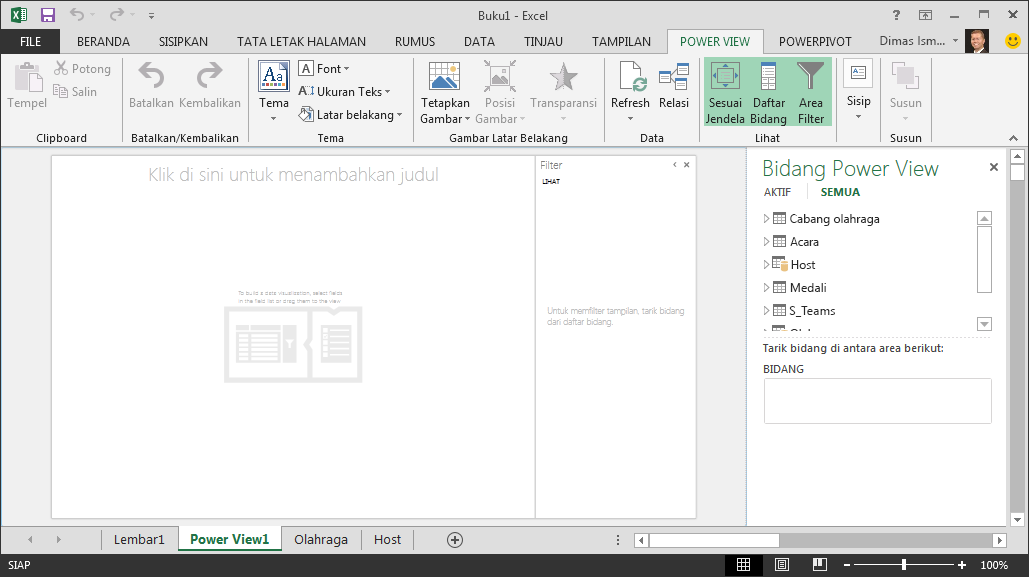Viewport: 1029px width, 577px height.
Task: Toggle the Daftar Bidang field list
Action: [768, 92]
